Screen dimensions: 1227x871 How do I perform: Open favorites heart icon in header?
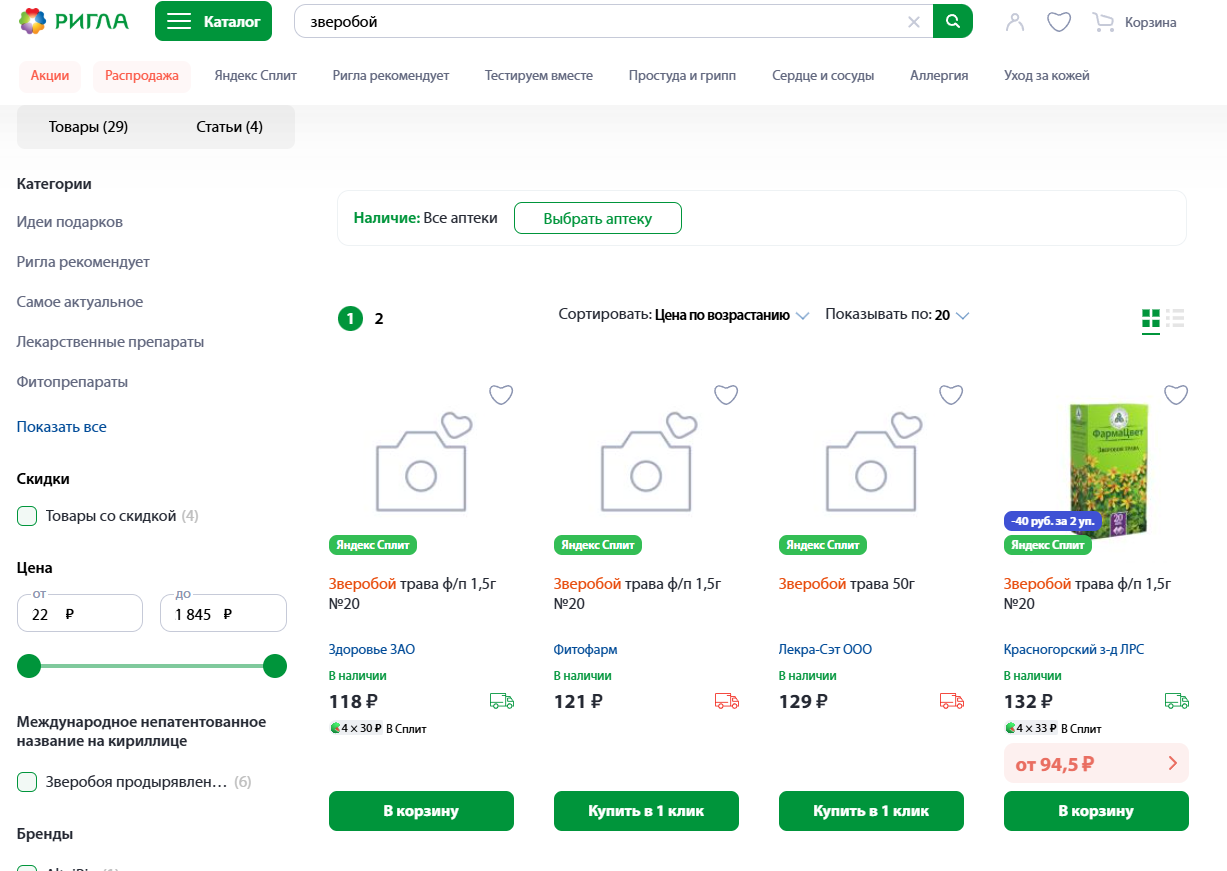[x=1059, y=22]
